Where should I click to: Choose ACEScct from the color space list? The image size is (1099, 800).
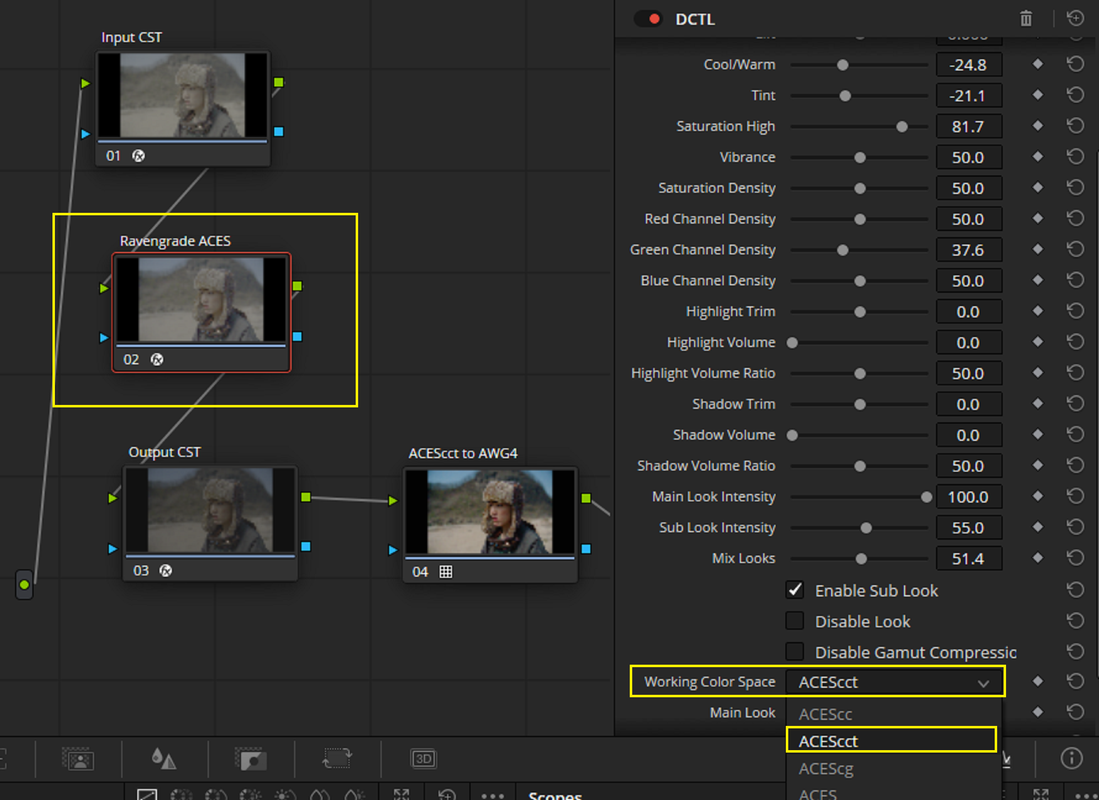pos(892,741)
